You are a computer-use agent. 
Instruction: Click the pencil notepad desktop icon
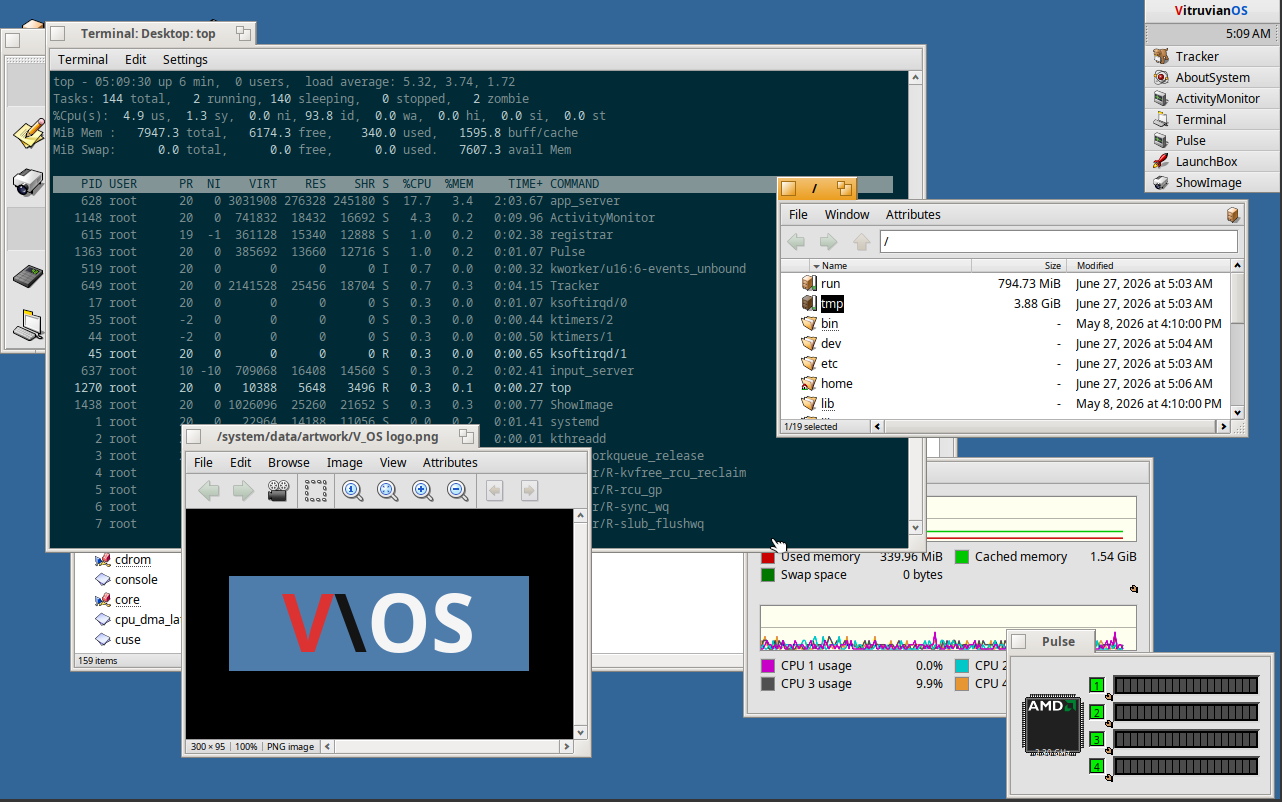[x=27, y=131]
